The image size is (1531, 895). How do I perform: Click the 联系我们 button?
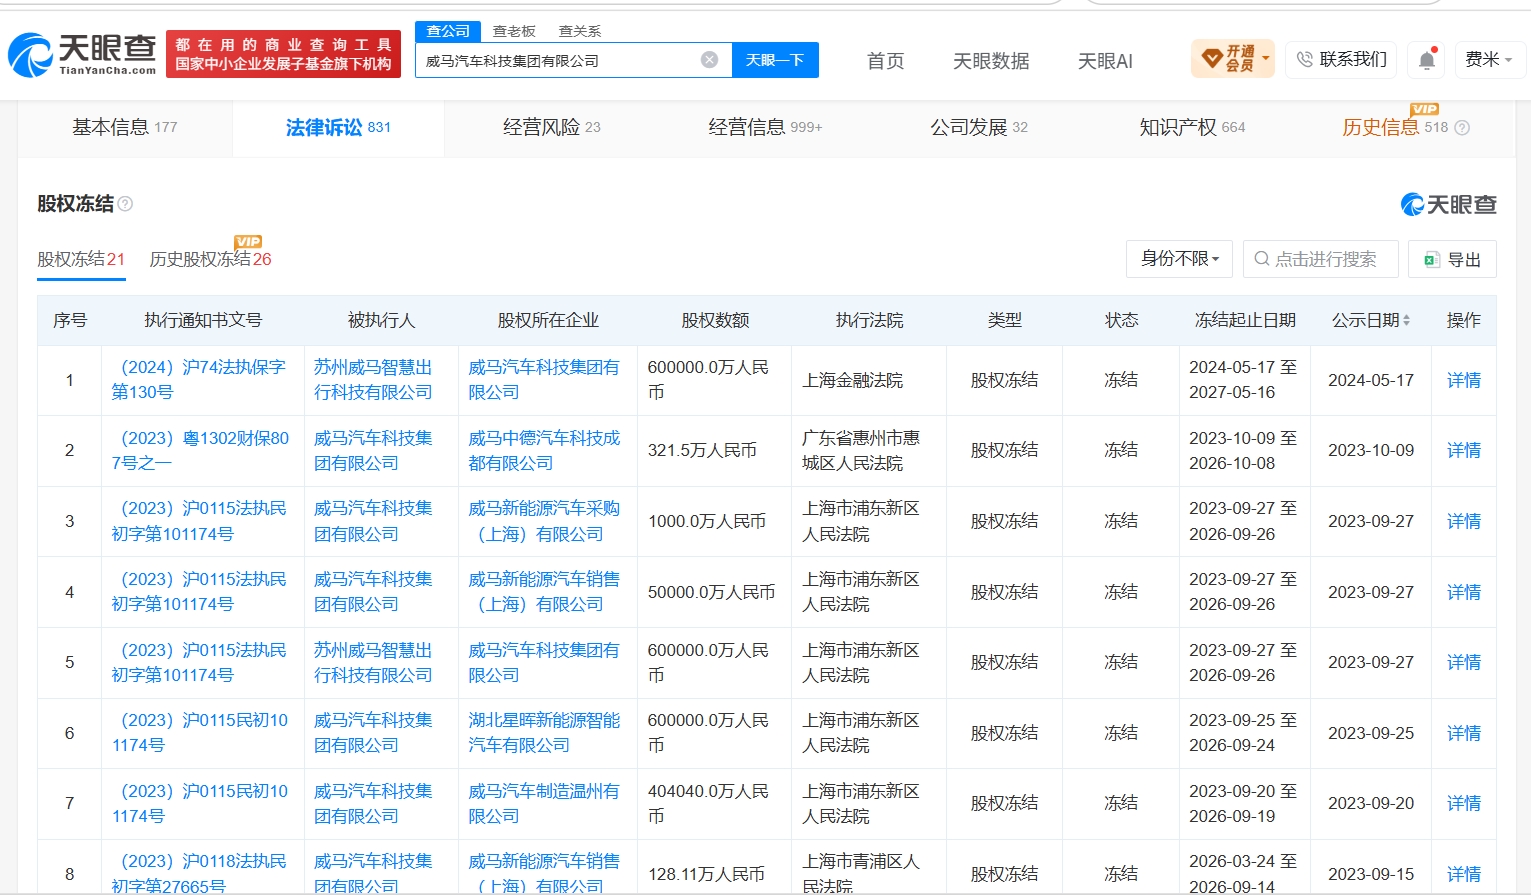[x=1341, y=60]
